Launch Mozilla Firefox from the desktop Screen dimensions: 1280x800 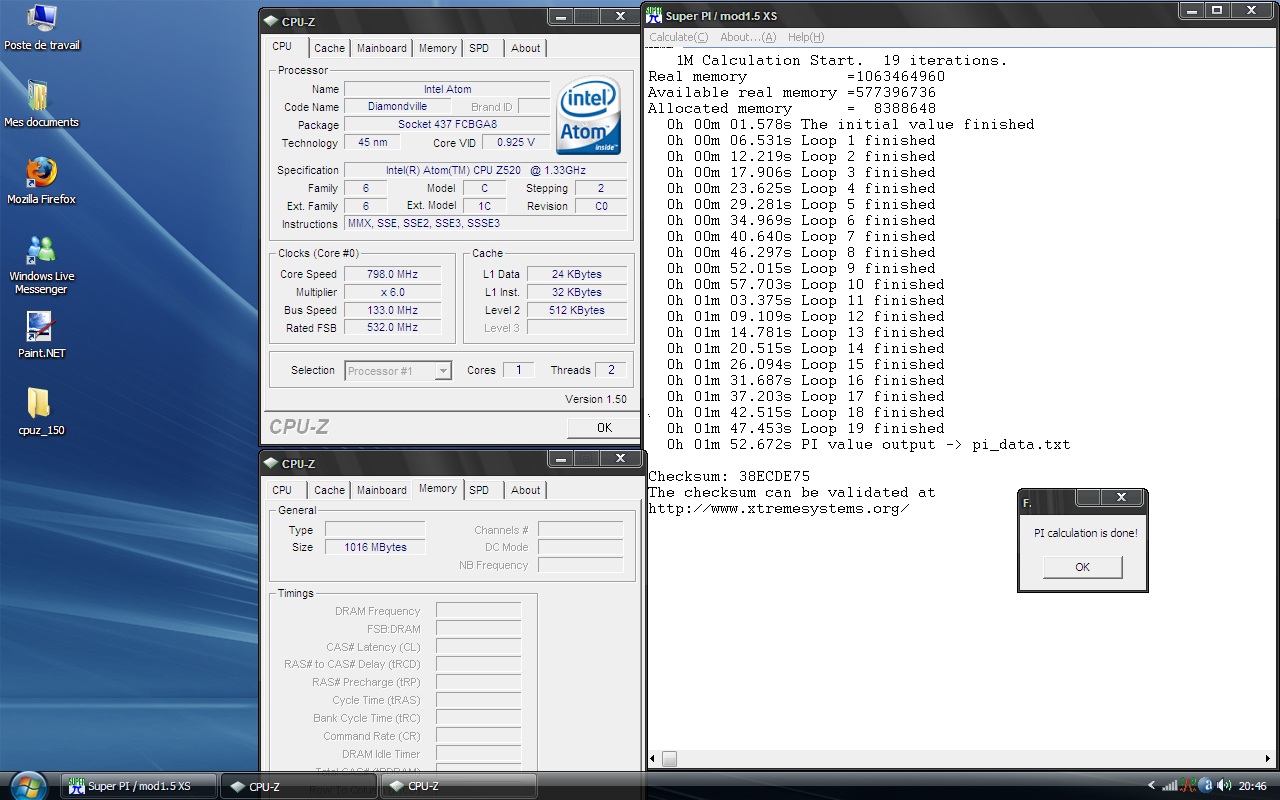(x=41, y=181)
